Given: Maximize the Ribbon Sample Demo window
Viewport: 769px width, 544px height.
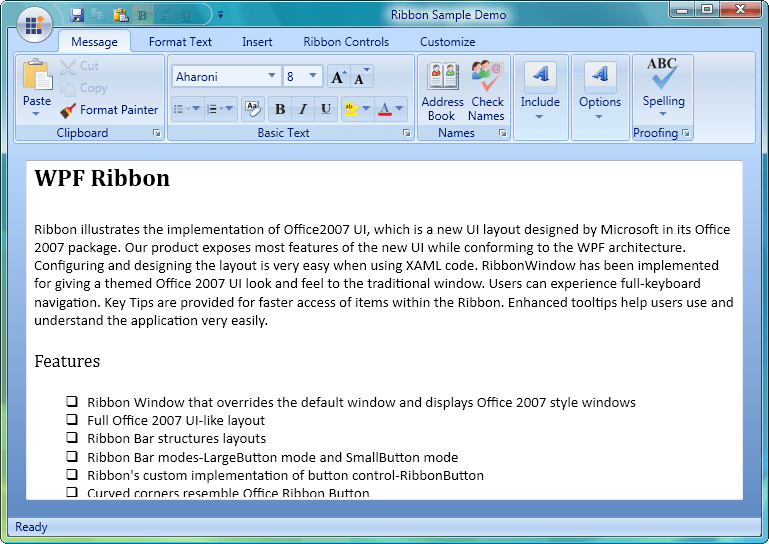Looking at the screenshot, I should tap(707, 9).
